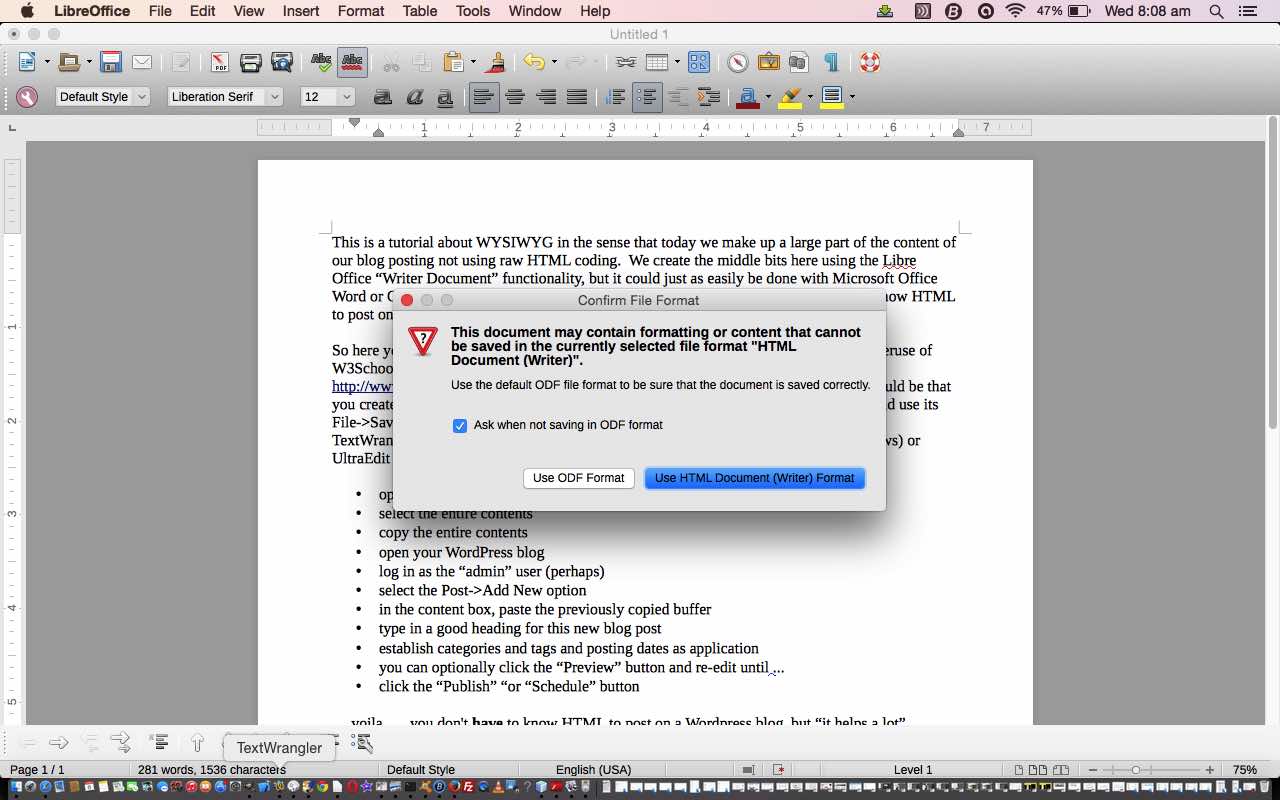This screenshot has height=800, width=1280.
Task: Select Justified alignment
Action: [x=577, y=97]
